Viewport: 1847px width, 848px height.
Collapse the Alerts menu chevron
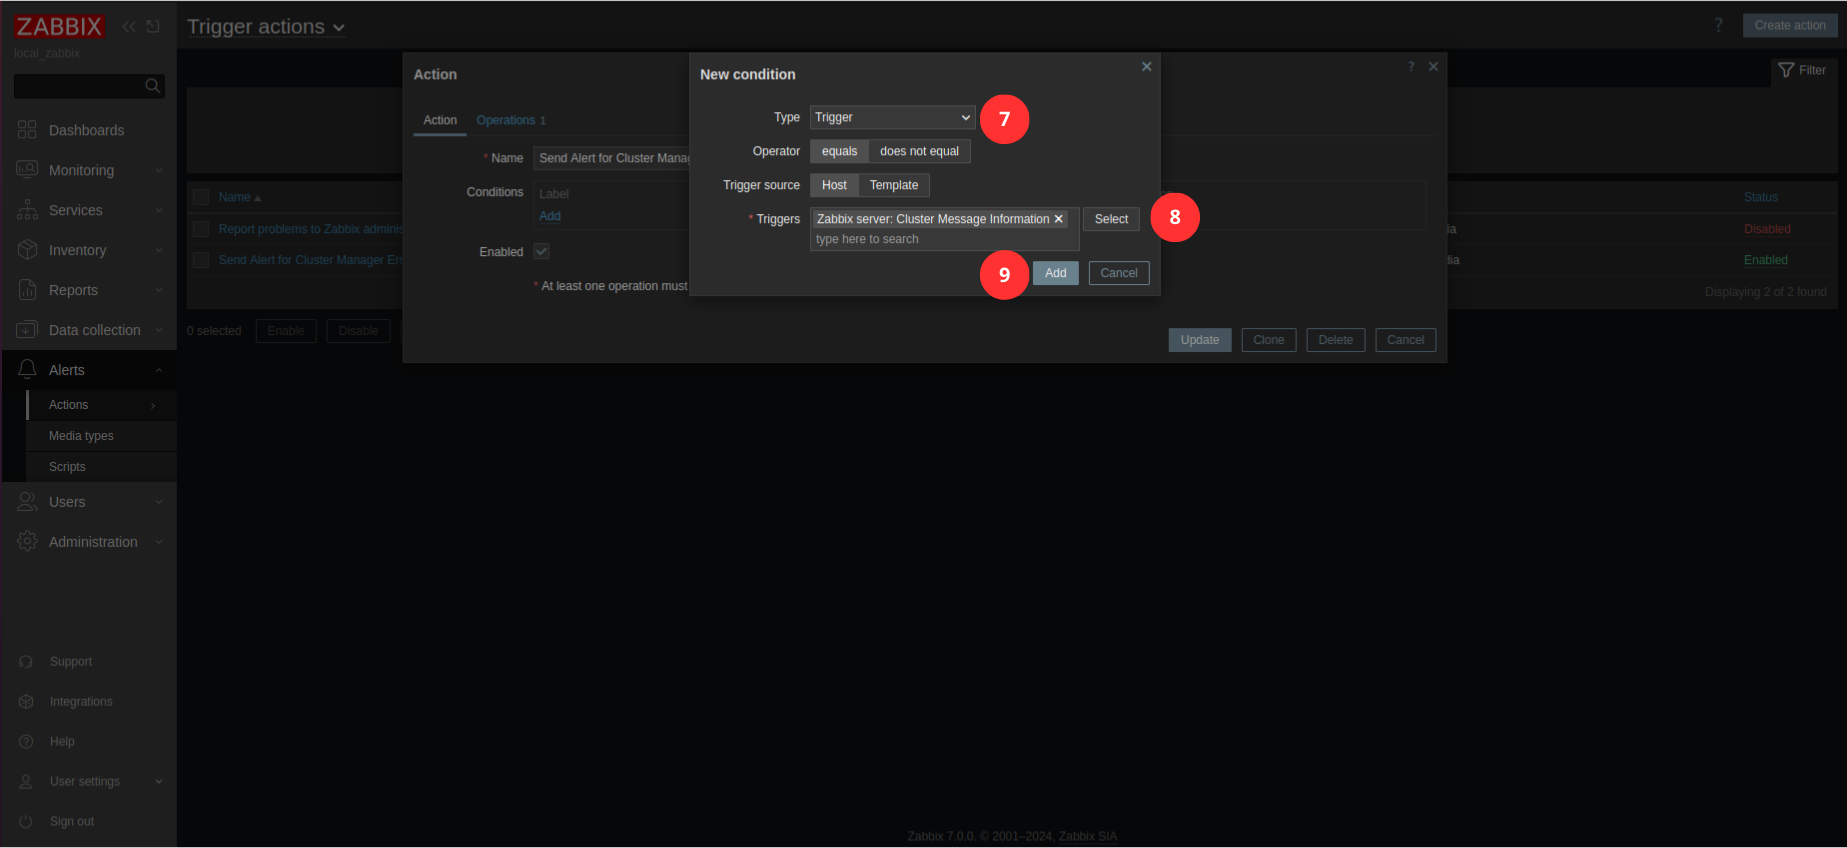(x=158, y=371)
